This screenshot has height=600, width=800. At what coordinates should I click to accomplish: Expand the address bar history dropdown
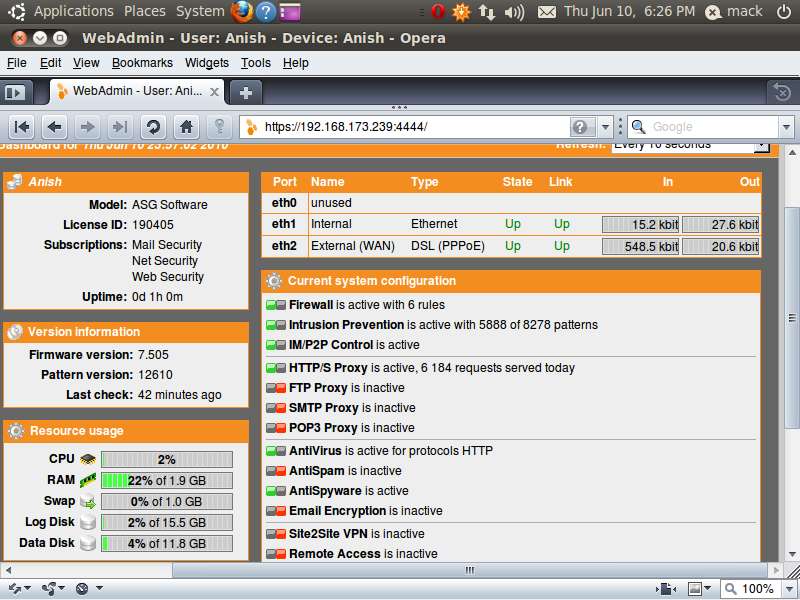(605, 127)
